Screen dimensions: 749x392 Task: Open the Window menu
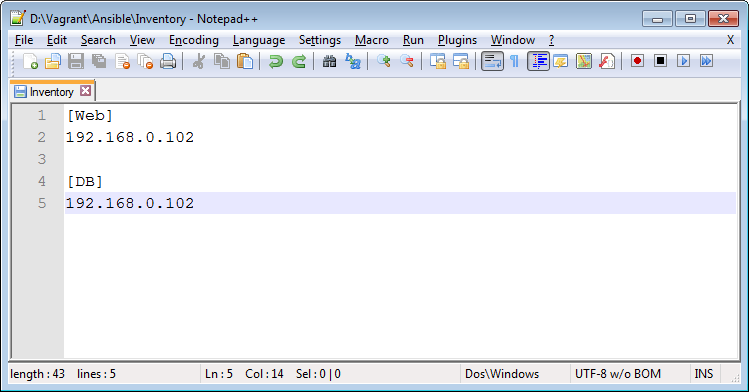pyautogui.click(x=513, y=40)
